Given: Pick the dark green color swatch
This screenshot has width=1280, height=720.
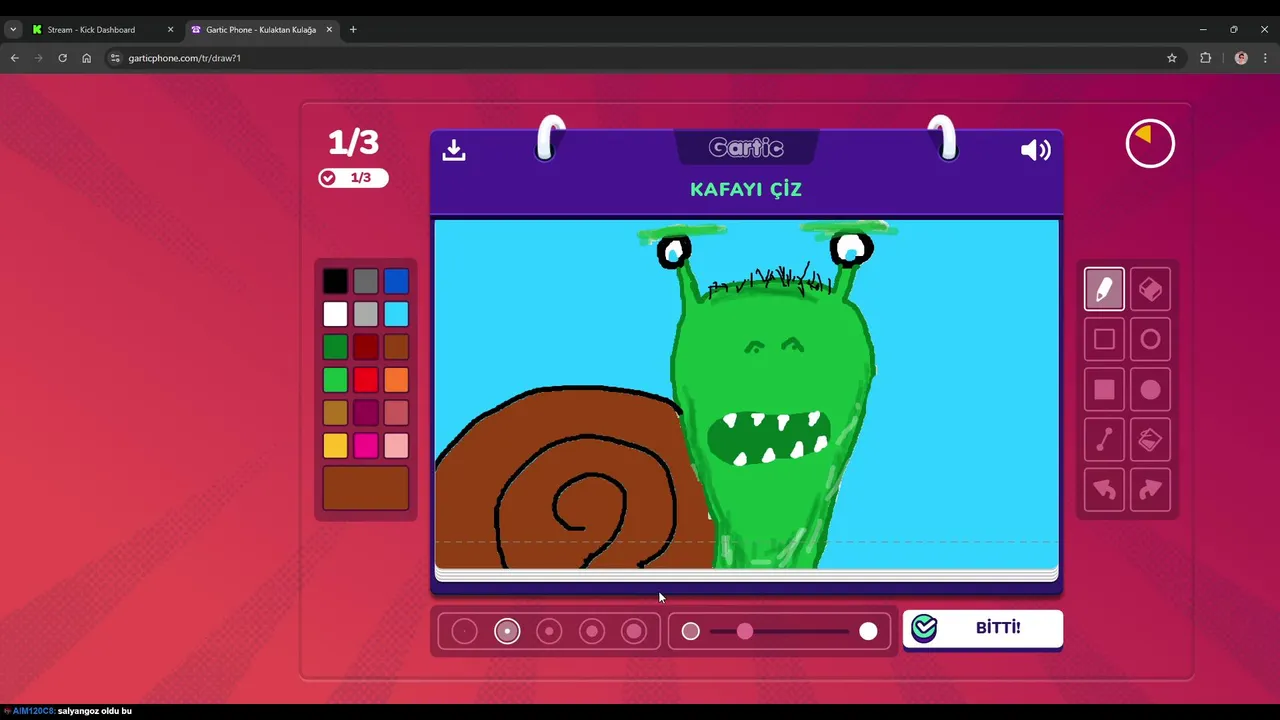Looking at the screenshot, I should (x=335, y=347).
